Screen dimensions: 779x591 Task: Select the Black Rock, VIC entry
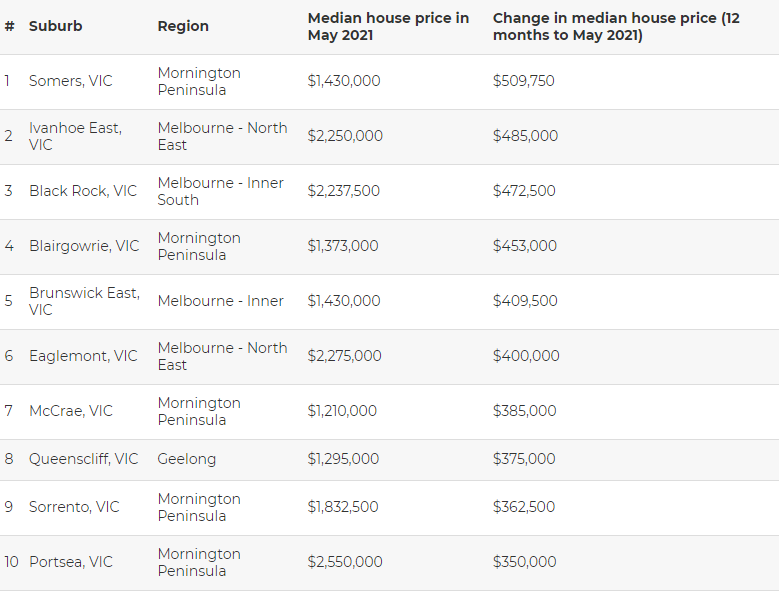82,191
